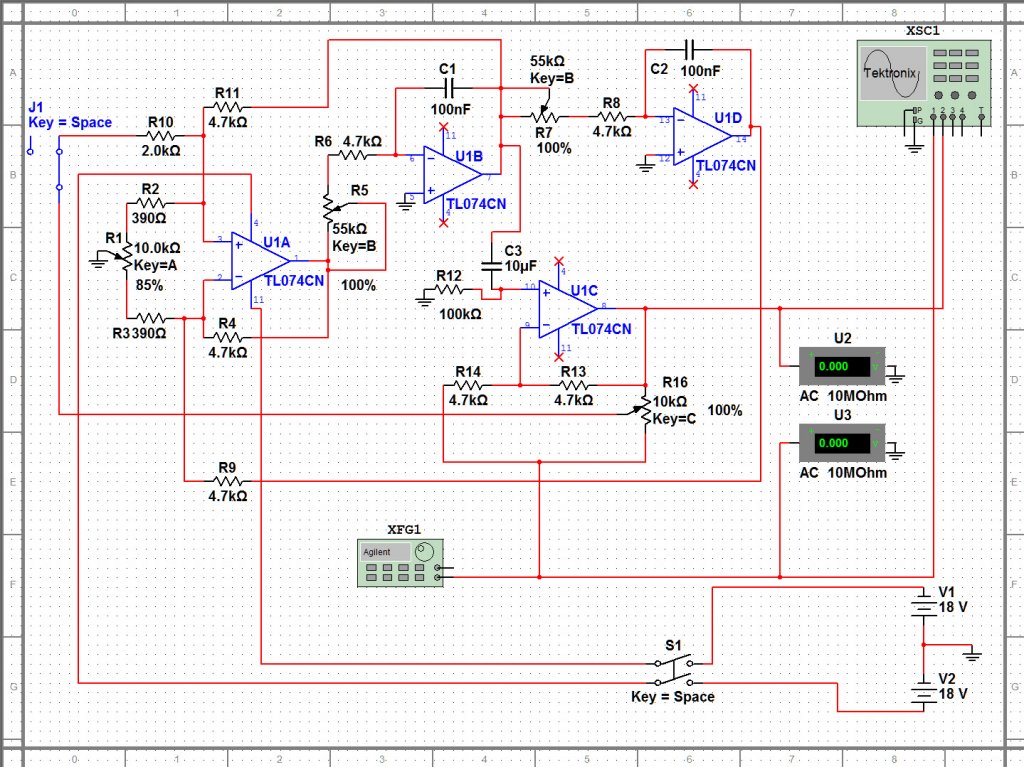Select op-amp U1B triangle symbol
Viewport: 1024px width, 767px height.
click(x=453, y=174)
